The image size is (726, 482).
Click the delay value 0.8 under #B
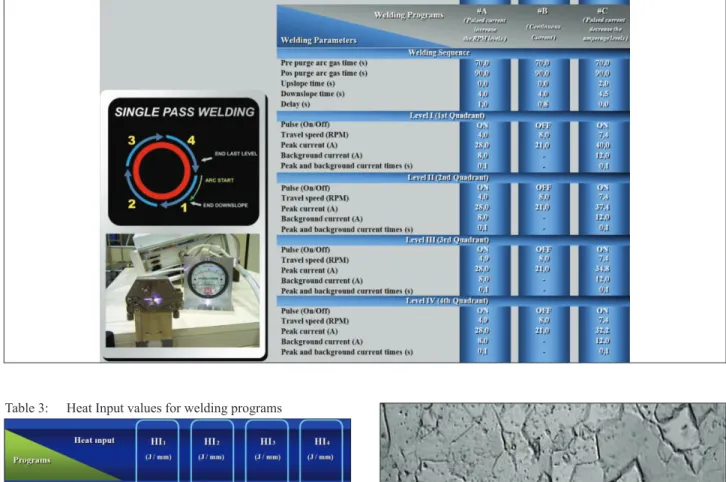click(x=543, y=104)
